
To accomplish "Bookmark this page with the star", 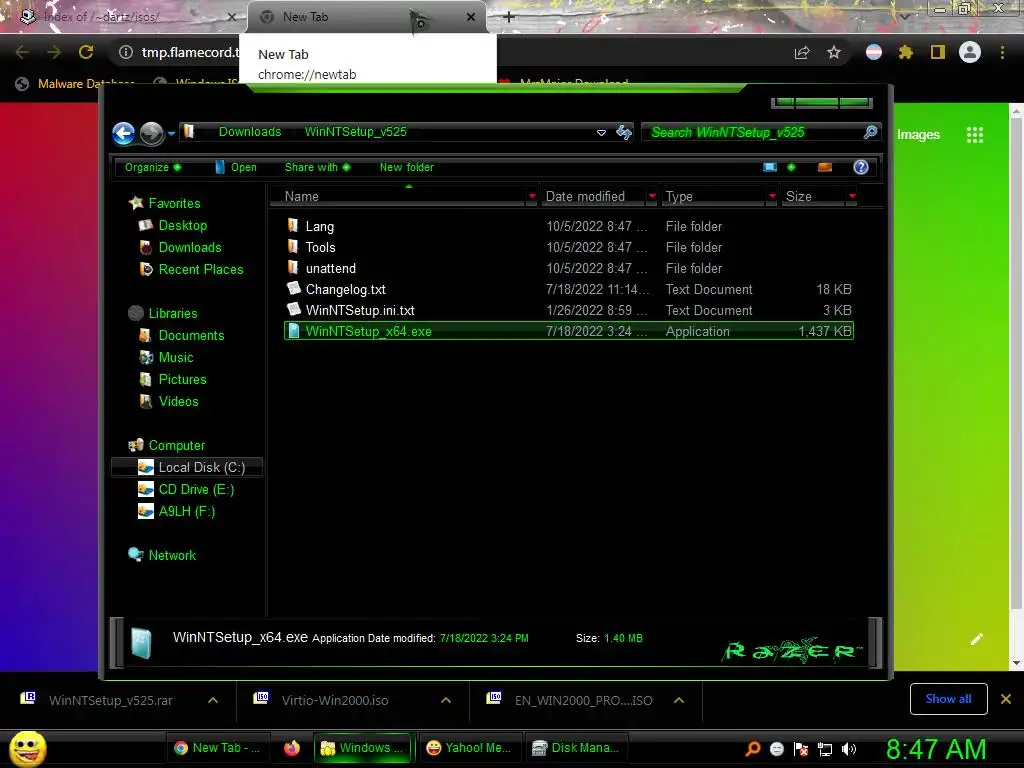I will tap(834, 52).
